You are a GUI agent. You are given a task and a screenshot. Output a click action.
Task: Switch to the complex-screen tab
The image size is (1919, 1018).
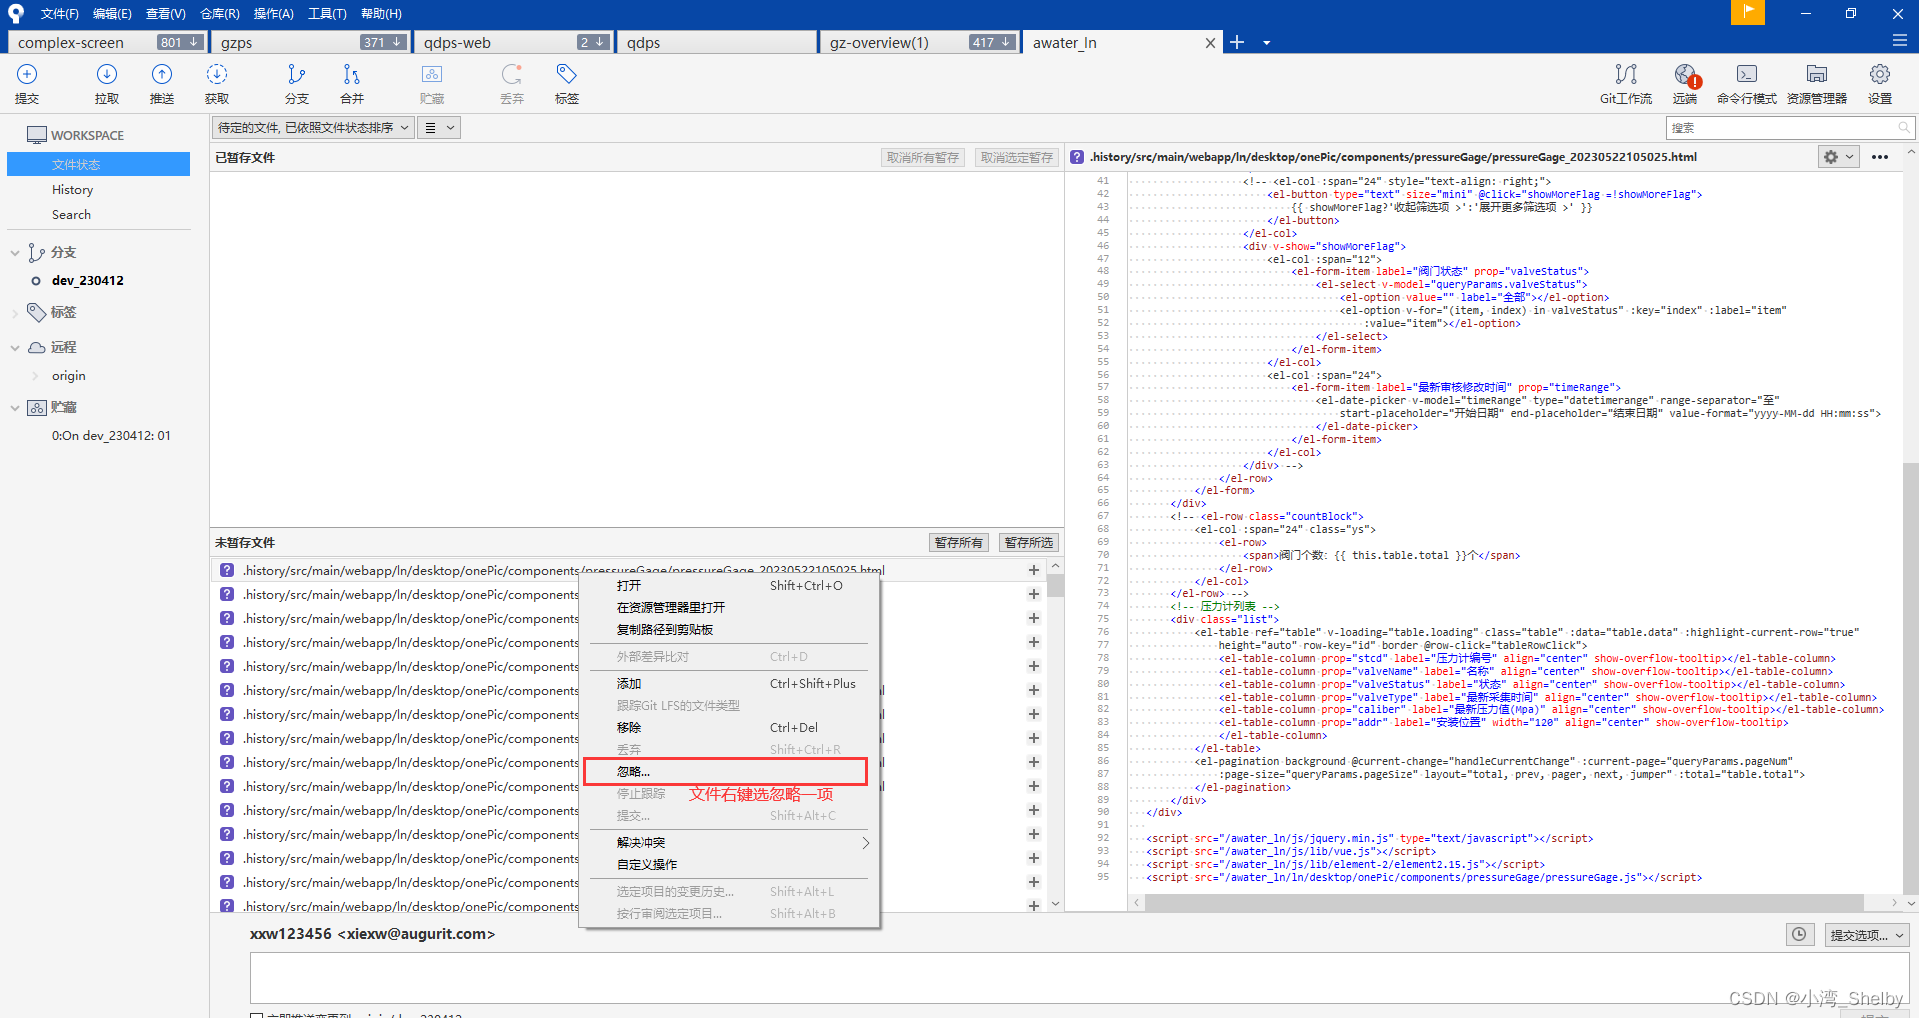click(x=108, y=42)
